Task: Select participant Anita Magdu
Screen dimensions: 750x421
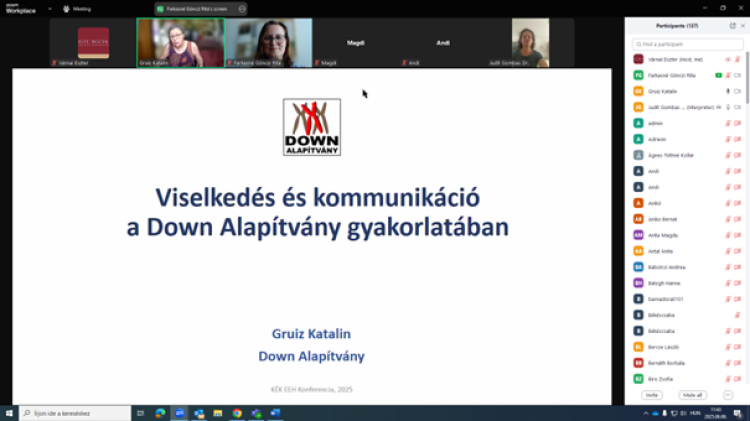Action: [687, 235]
